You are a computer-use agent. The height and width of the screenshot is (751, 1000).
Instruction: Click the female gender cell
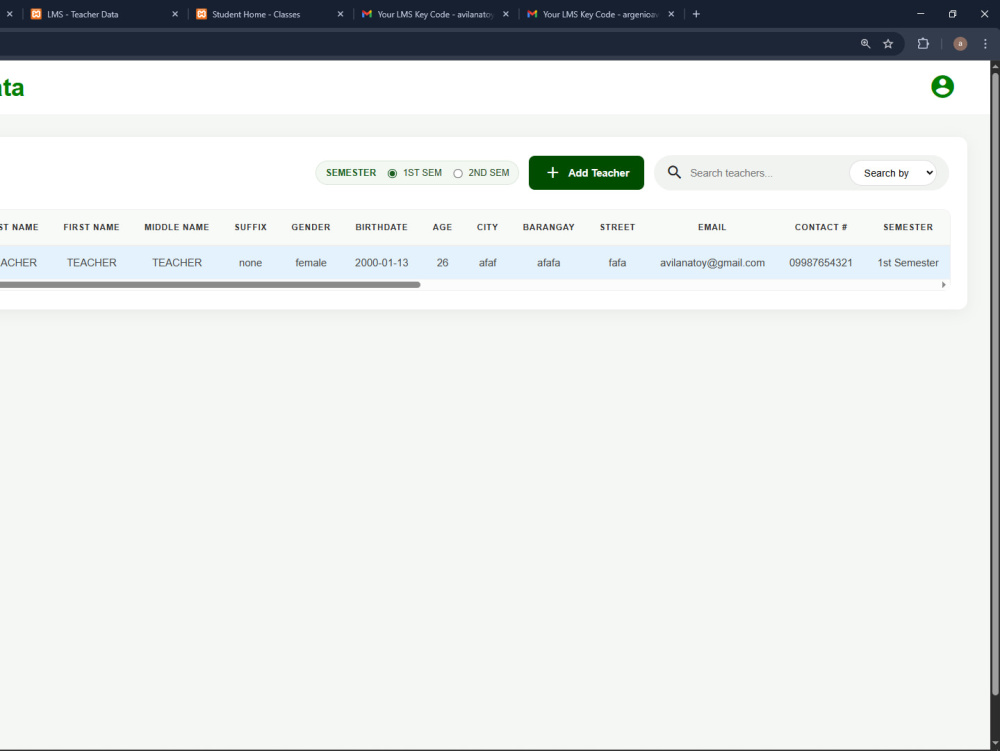311,263
